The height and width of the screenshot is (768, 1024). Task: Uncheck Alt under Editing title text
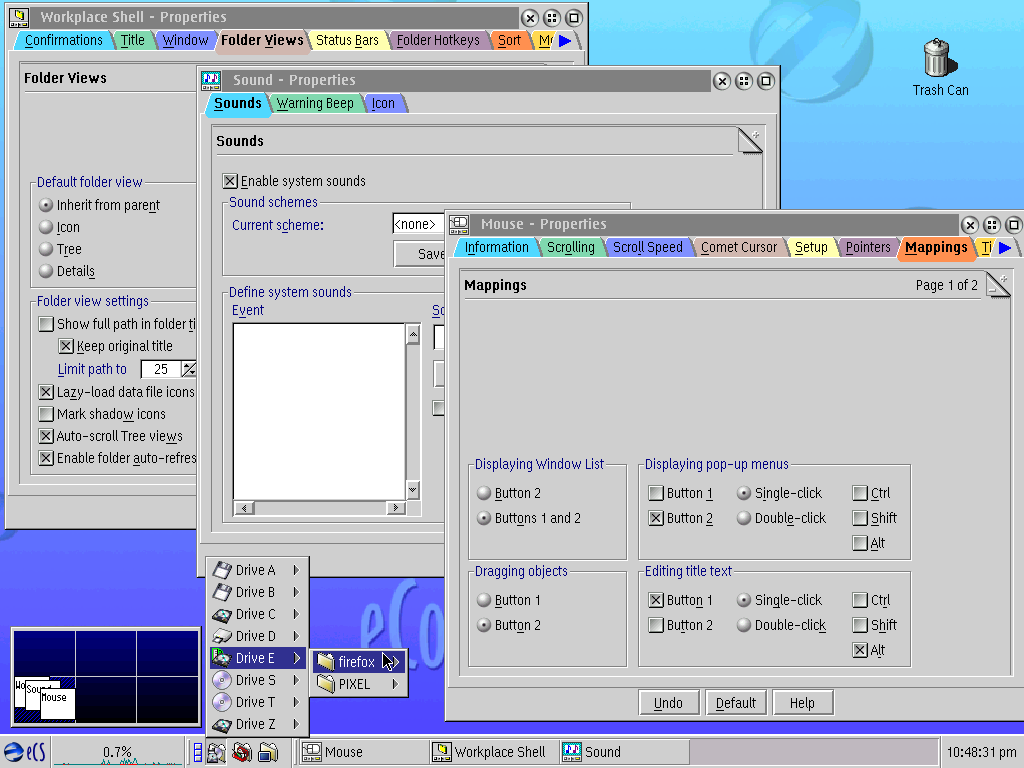click(x=860, y=650)
